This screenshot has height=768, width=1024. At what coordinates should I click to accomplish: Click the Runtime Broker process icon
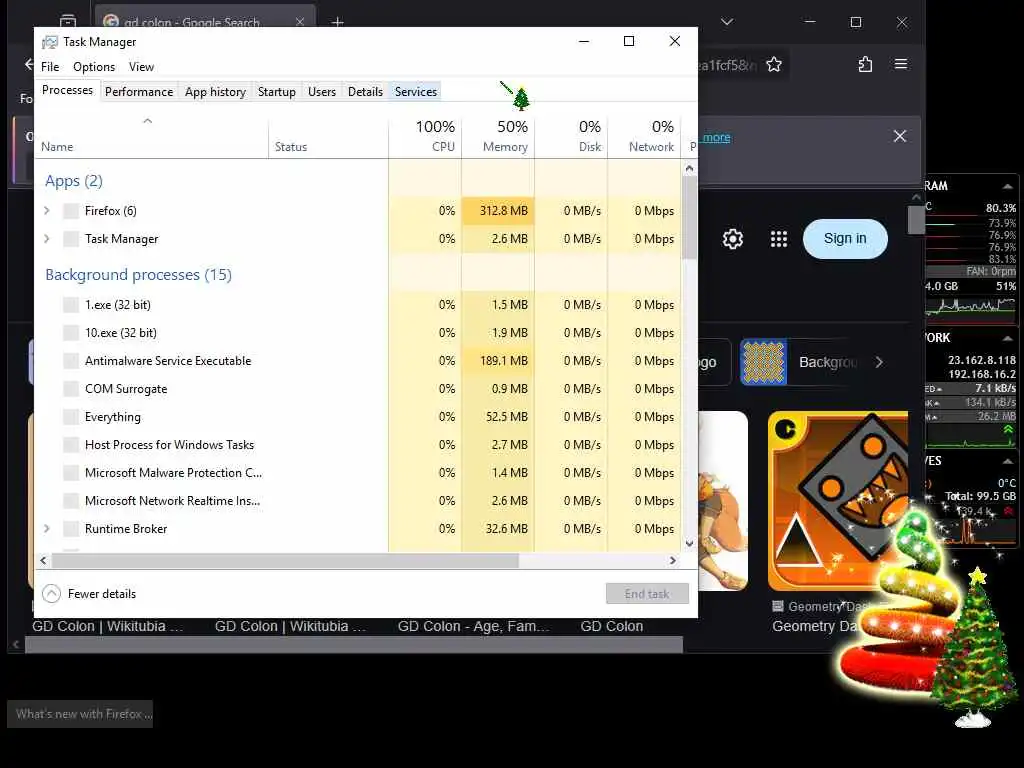[x=71, y=529]
